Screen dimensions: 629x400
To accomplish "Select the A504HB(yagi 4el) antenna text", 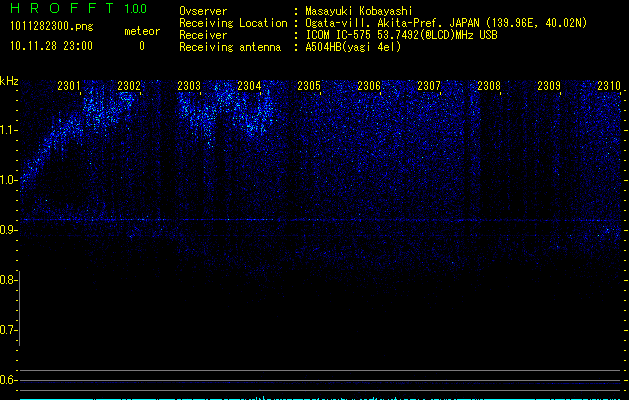I will pyautogui.click(x=353, y=47).
